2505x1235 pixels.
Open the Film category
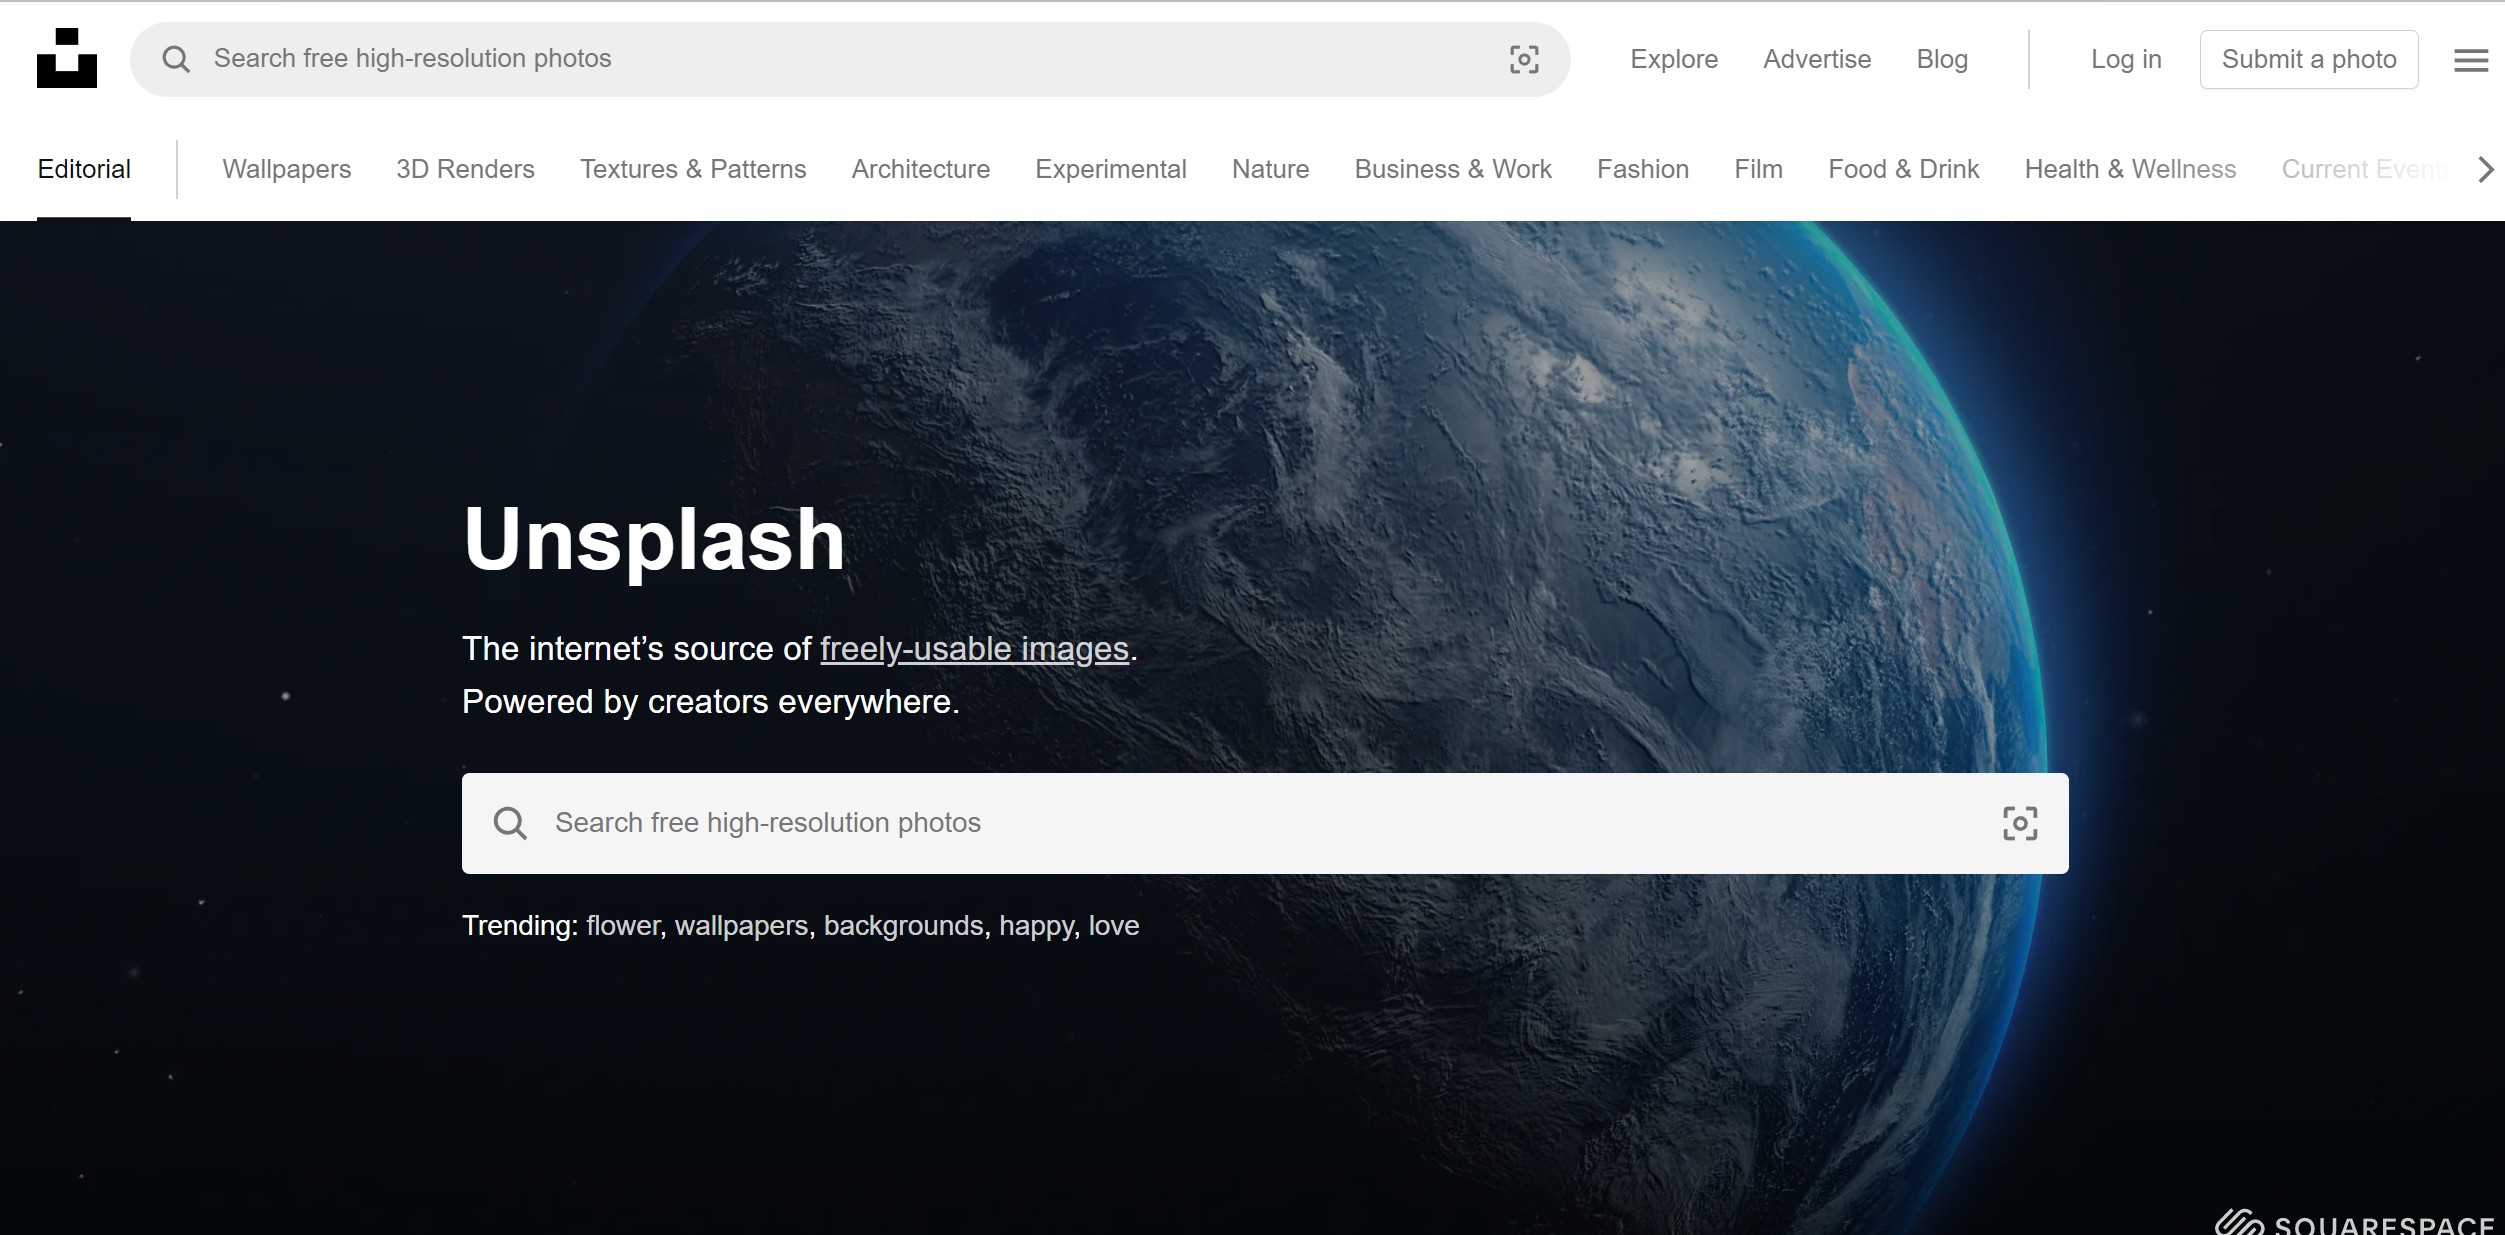tap(1758, 169)
